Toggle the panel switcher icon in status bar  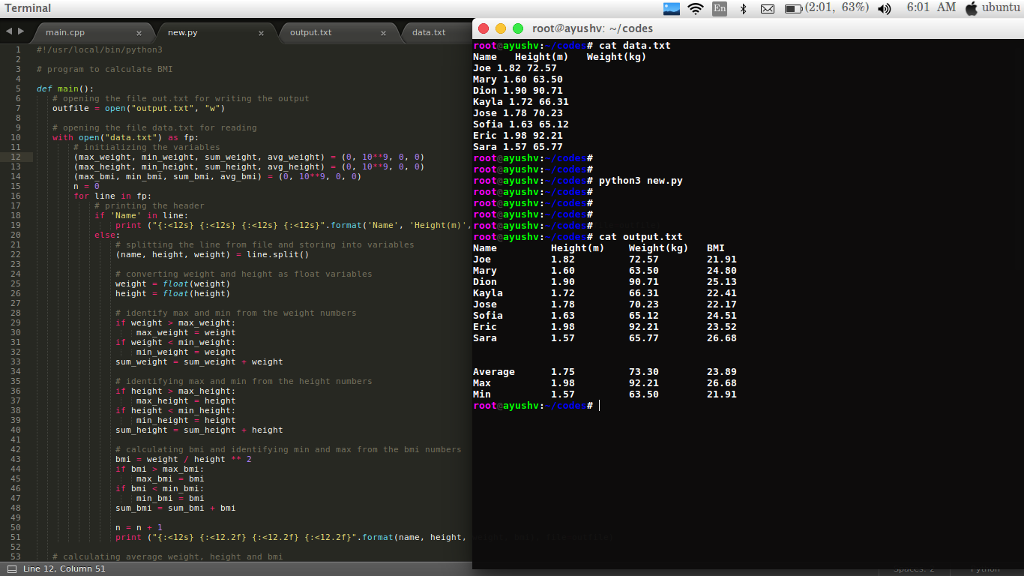tap(12, 569)
